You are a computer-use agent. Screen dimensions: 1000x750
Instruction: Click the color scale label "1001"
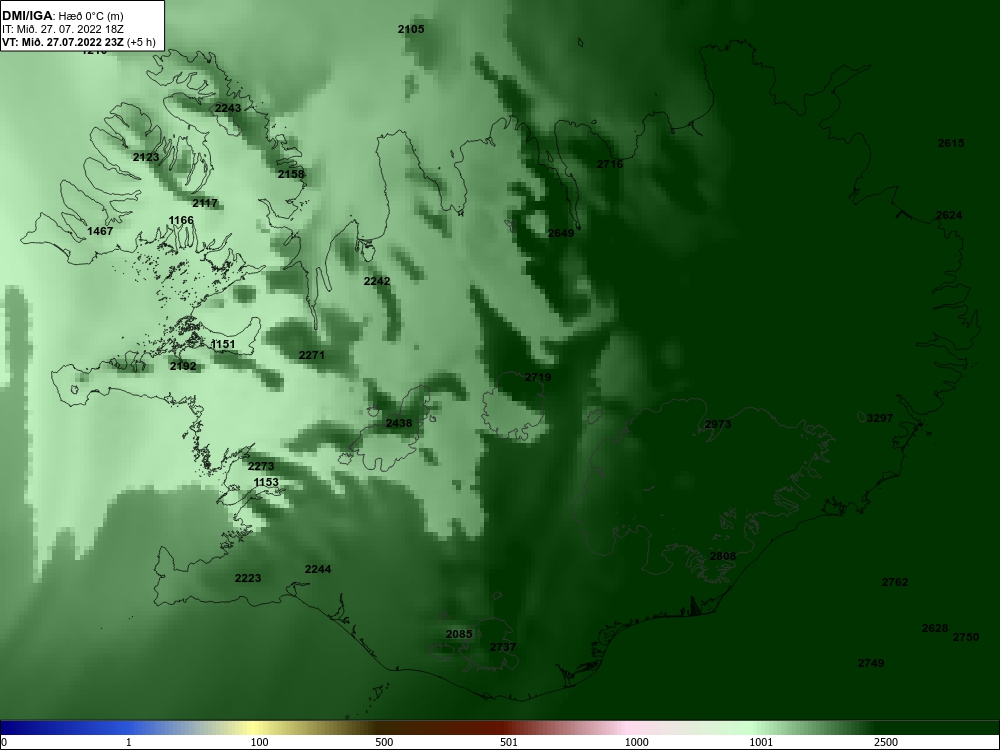[761, 742]
